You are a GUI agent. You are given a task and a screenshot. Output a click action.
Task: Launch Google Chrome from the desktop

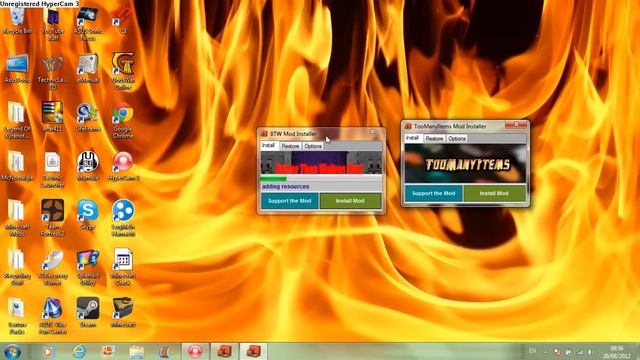click(x=123, y=120)
